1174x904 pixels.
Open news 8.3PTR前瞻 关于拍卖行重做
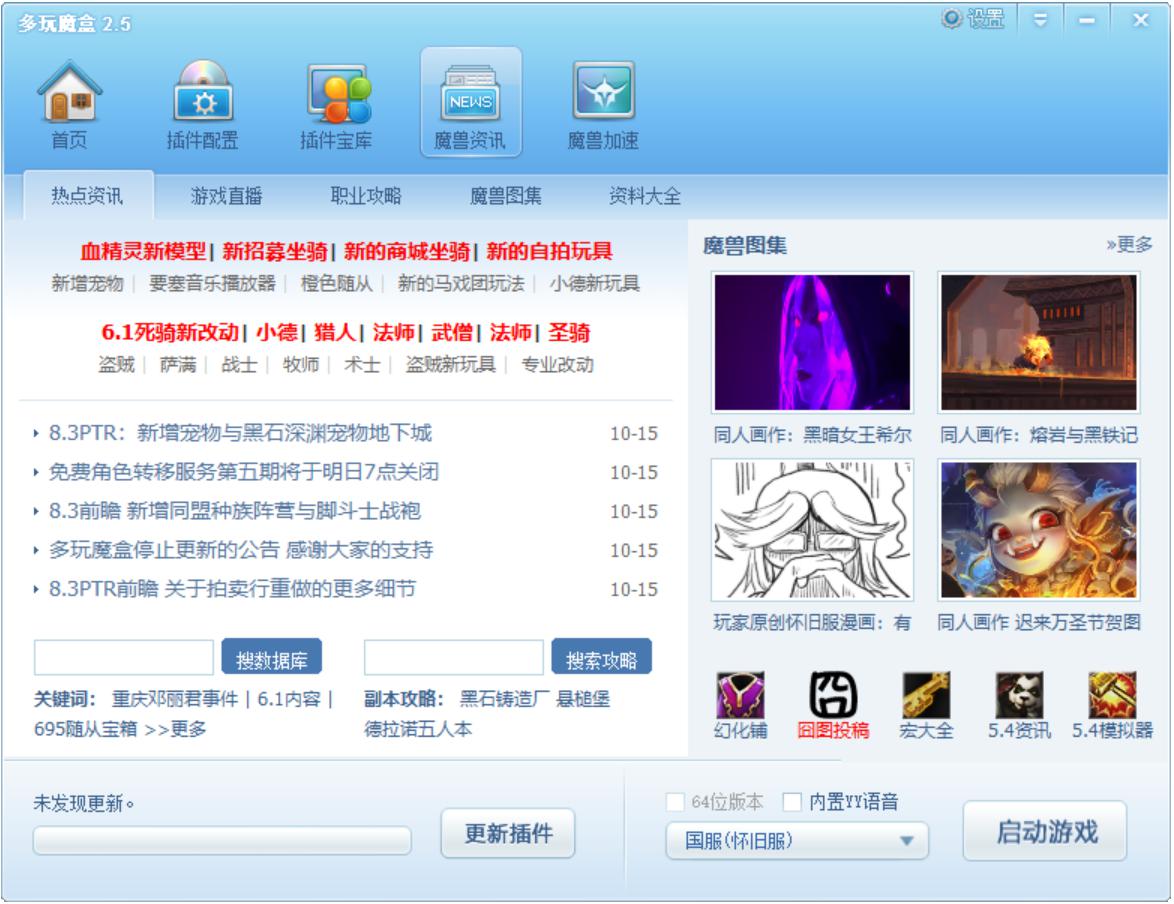232,589
